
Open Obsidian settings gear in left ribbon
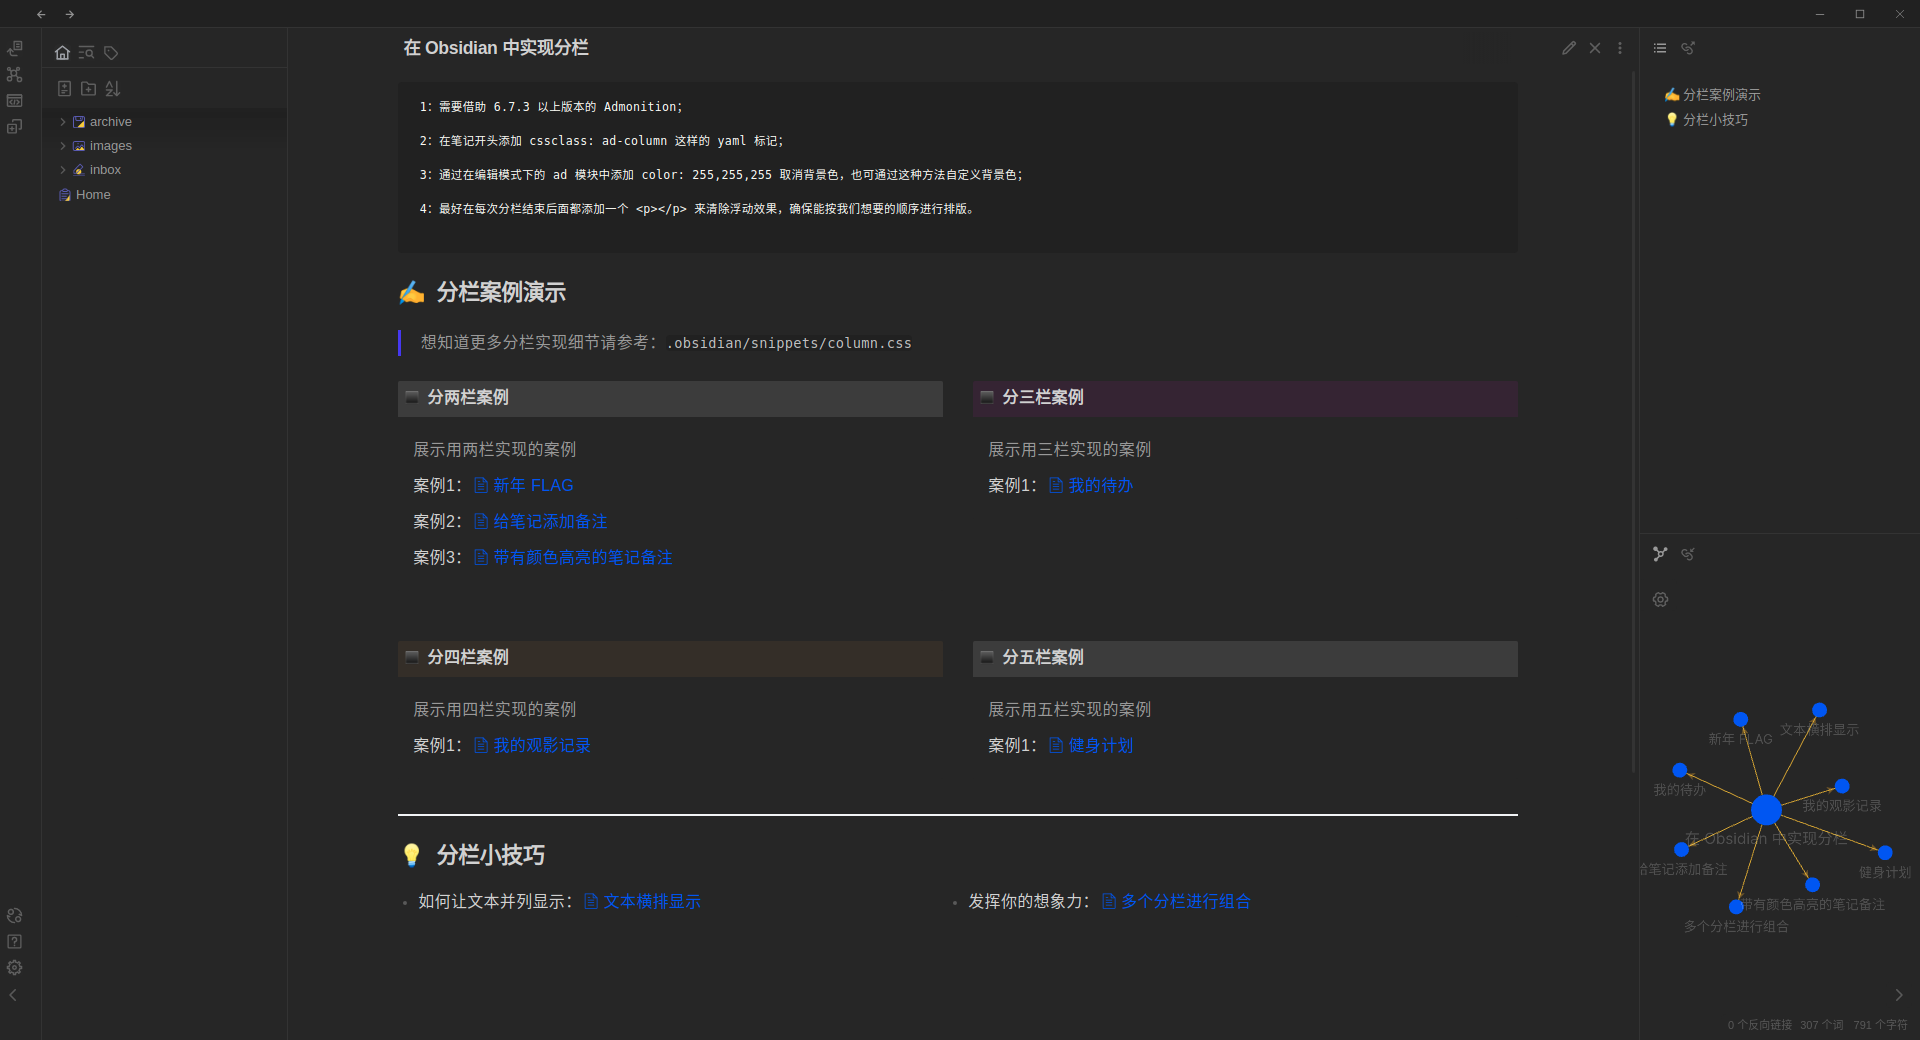[x=14, y=967]
